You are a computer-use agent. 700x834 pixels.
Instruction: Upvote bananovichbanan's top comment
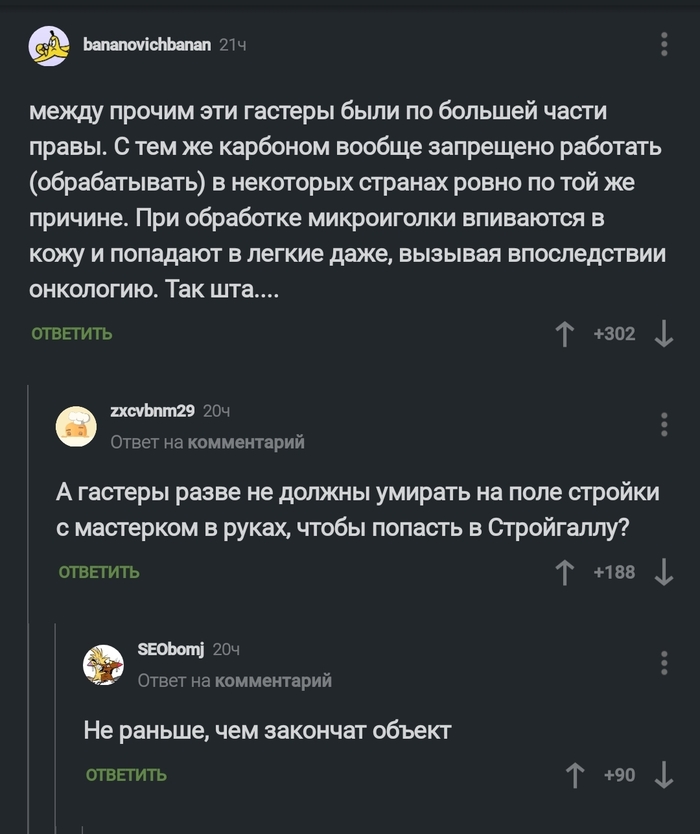tap(565, 335)
